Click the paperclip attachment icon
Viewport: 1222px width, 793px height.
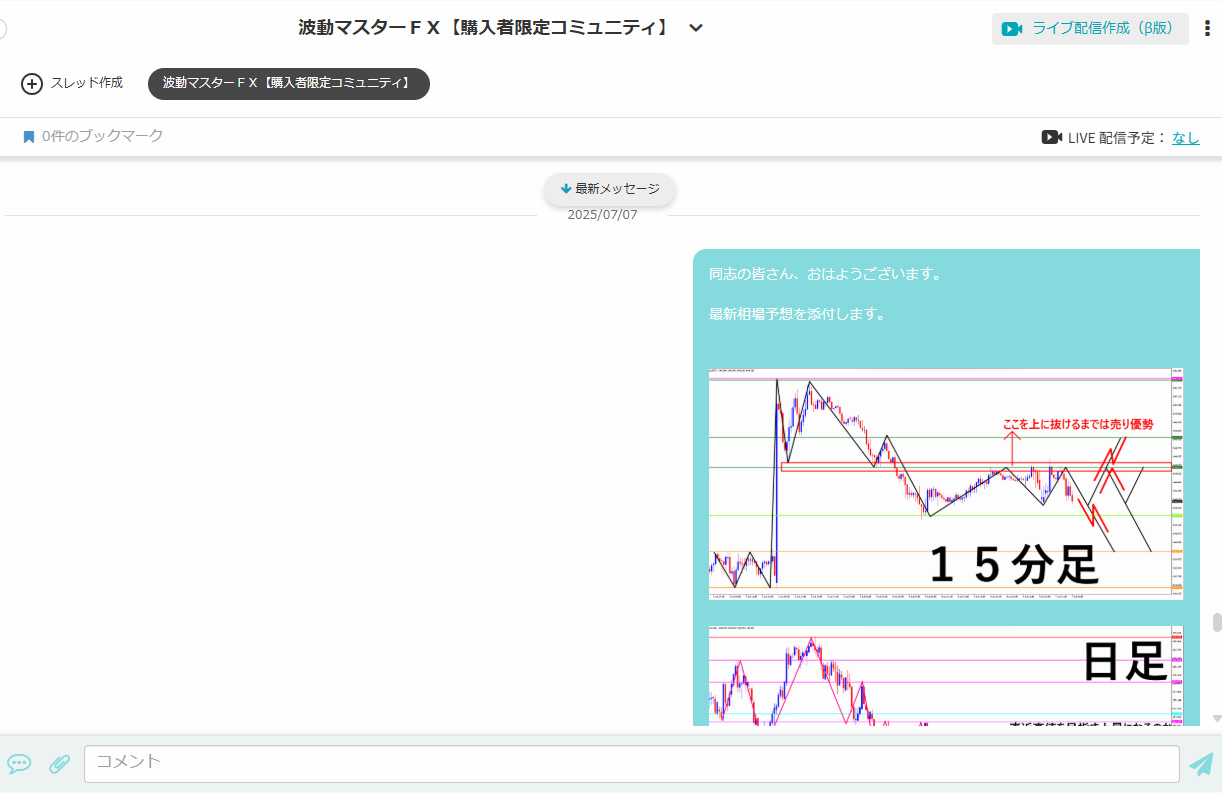click(59, 764)
